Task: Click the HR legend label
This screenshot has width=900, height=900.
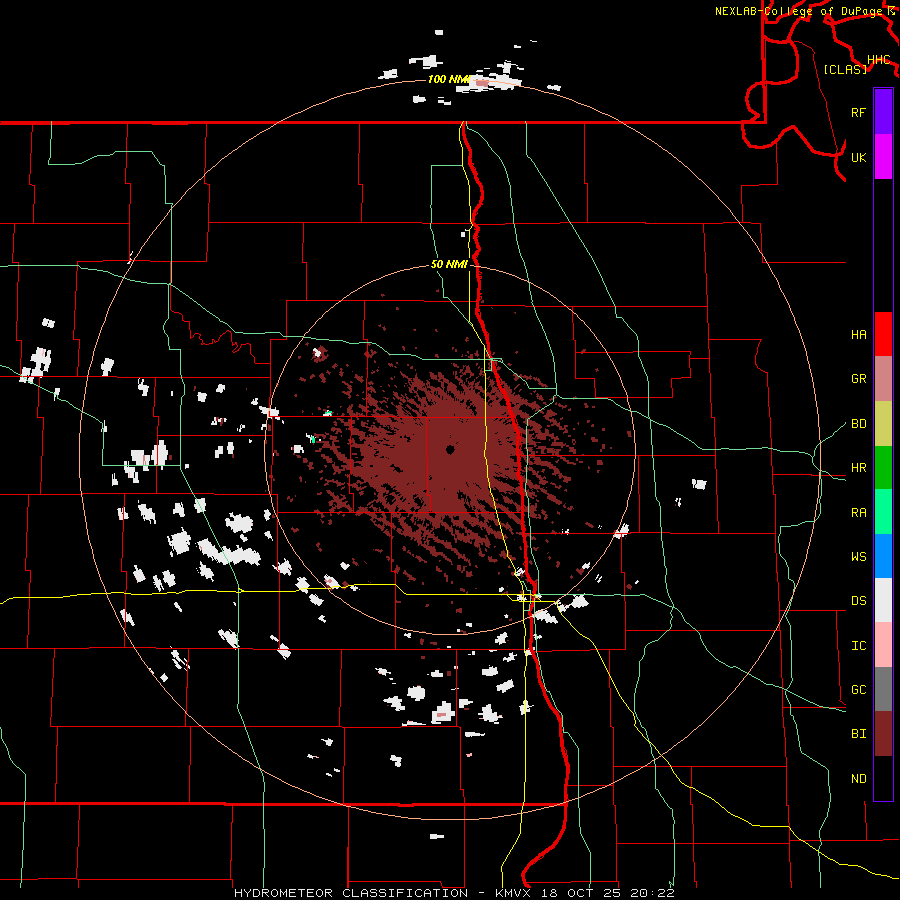Action: pos(858,468)
